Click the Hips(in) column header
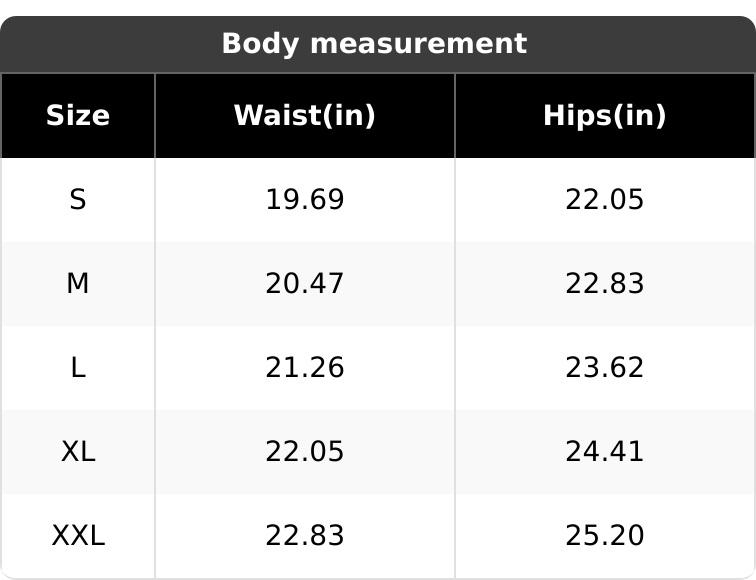Screen dimensions: 756x580 [x=604, y=116]
